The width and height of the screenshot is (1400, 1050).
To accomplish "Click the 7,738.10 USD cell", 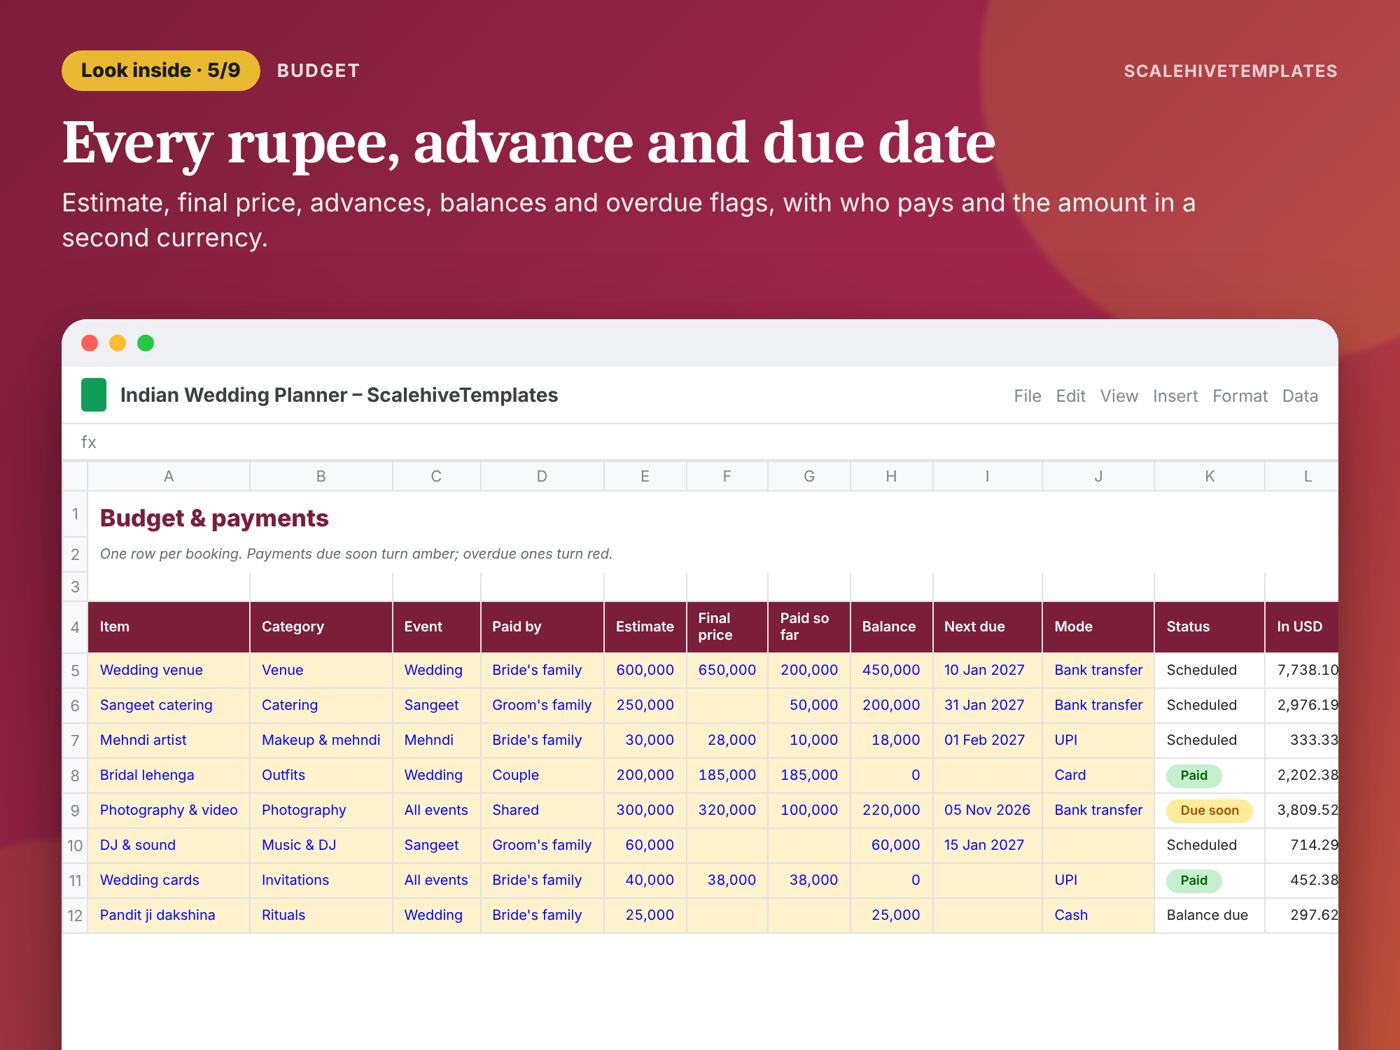I will click(x=1301, y=670).
